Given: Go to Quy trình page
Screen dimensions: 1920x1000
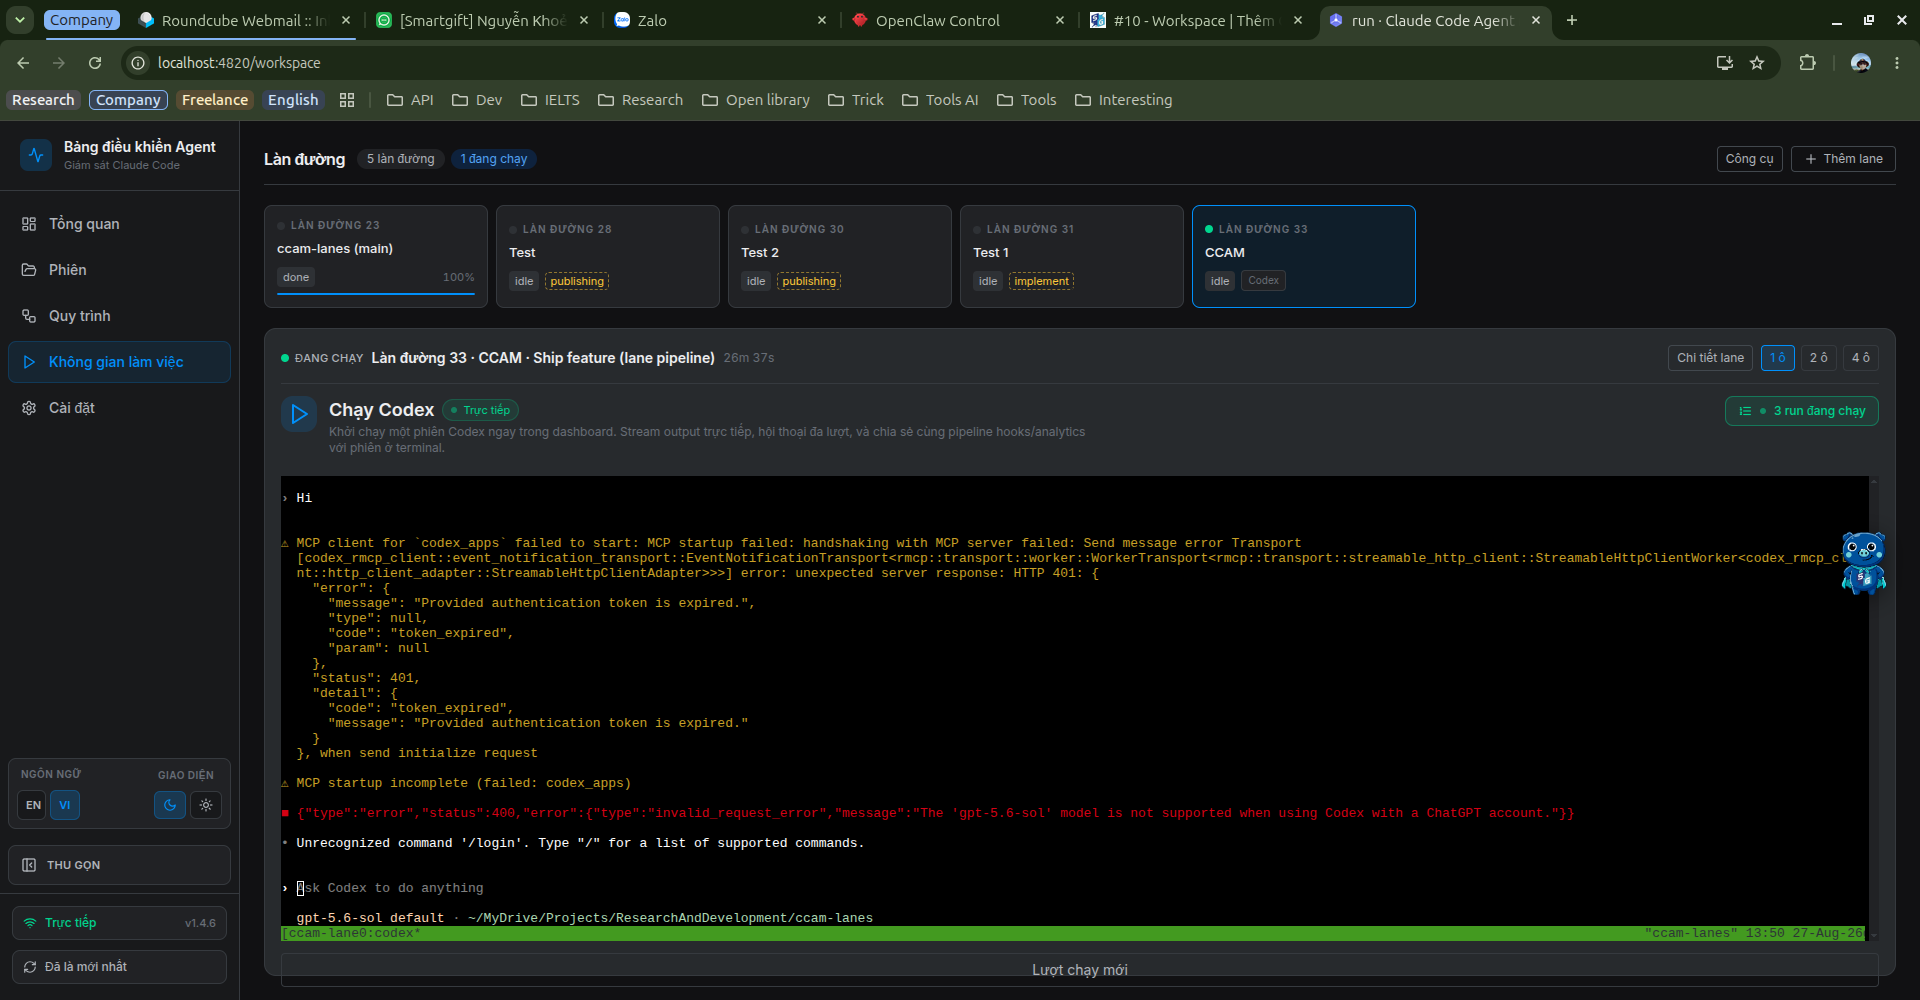Looking at the screenshot, I should 119,316.
